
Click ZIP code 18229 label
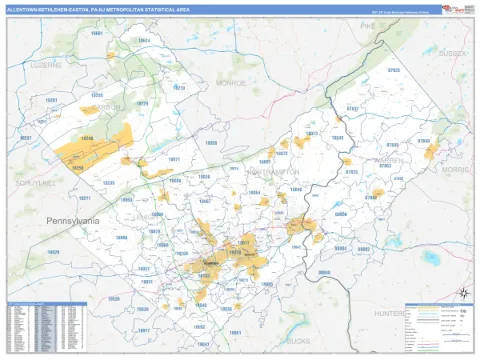(142, 104)
